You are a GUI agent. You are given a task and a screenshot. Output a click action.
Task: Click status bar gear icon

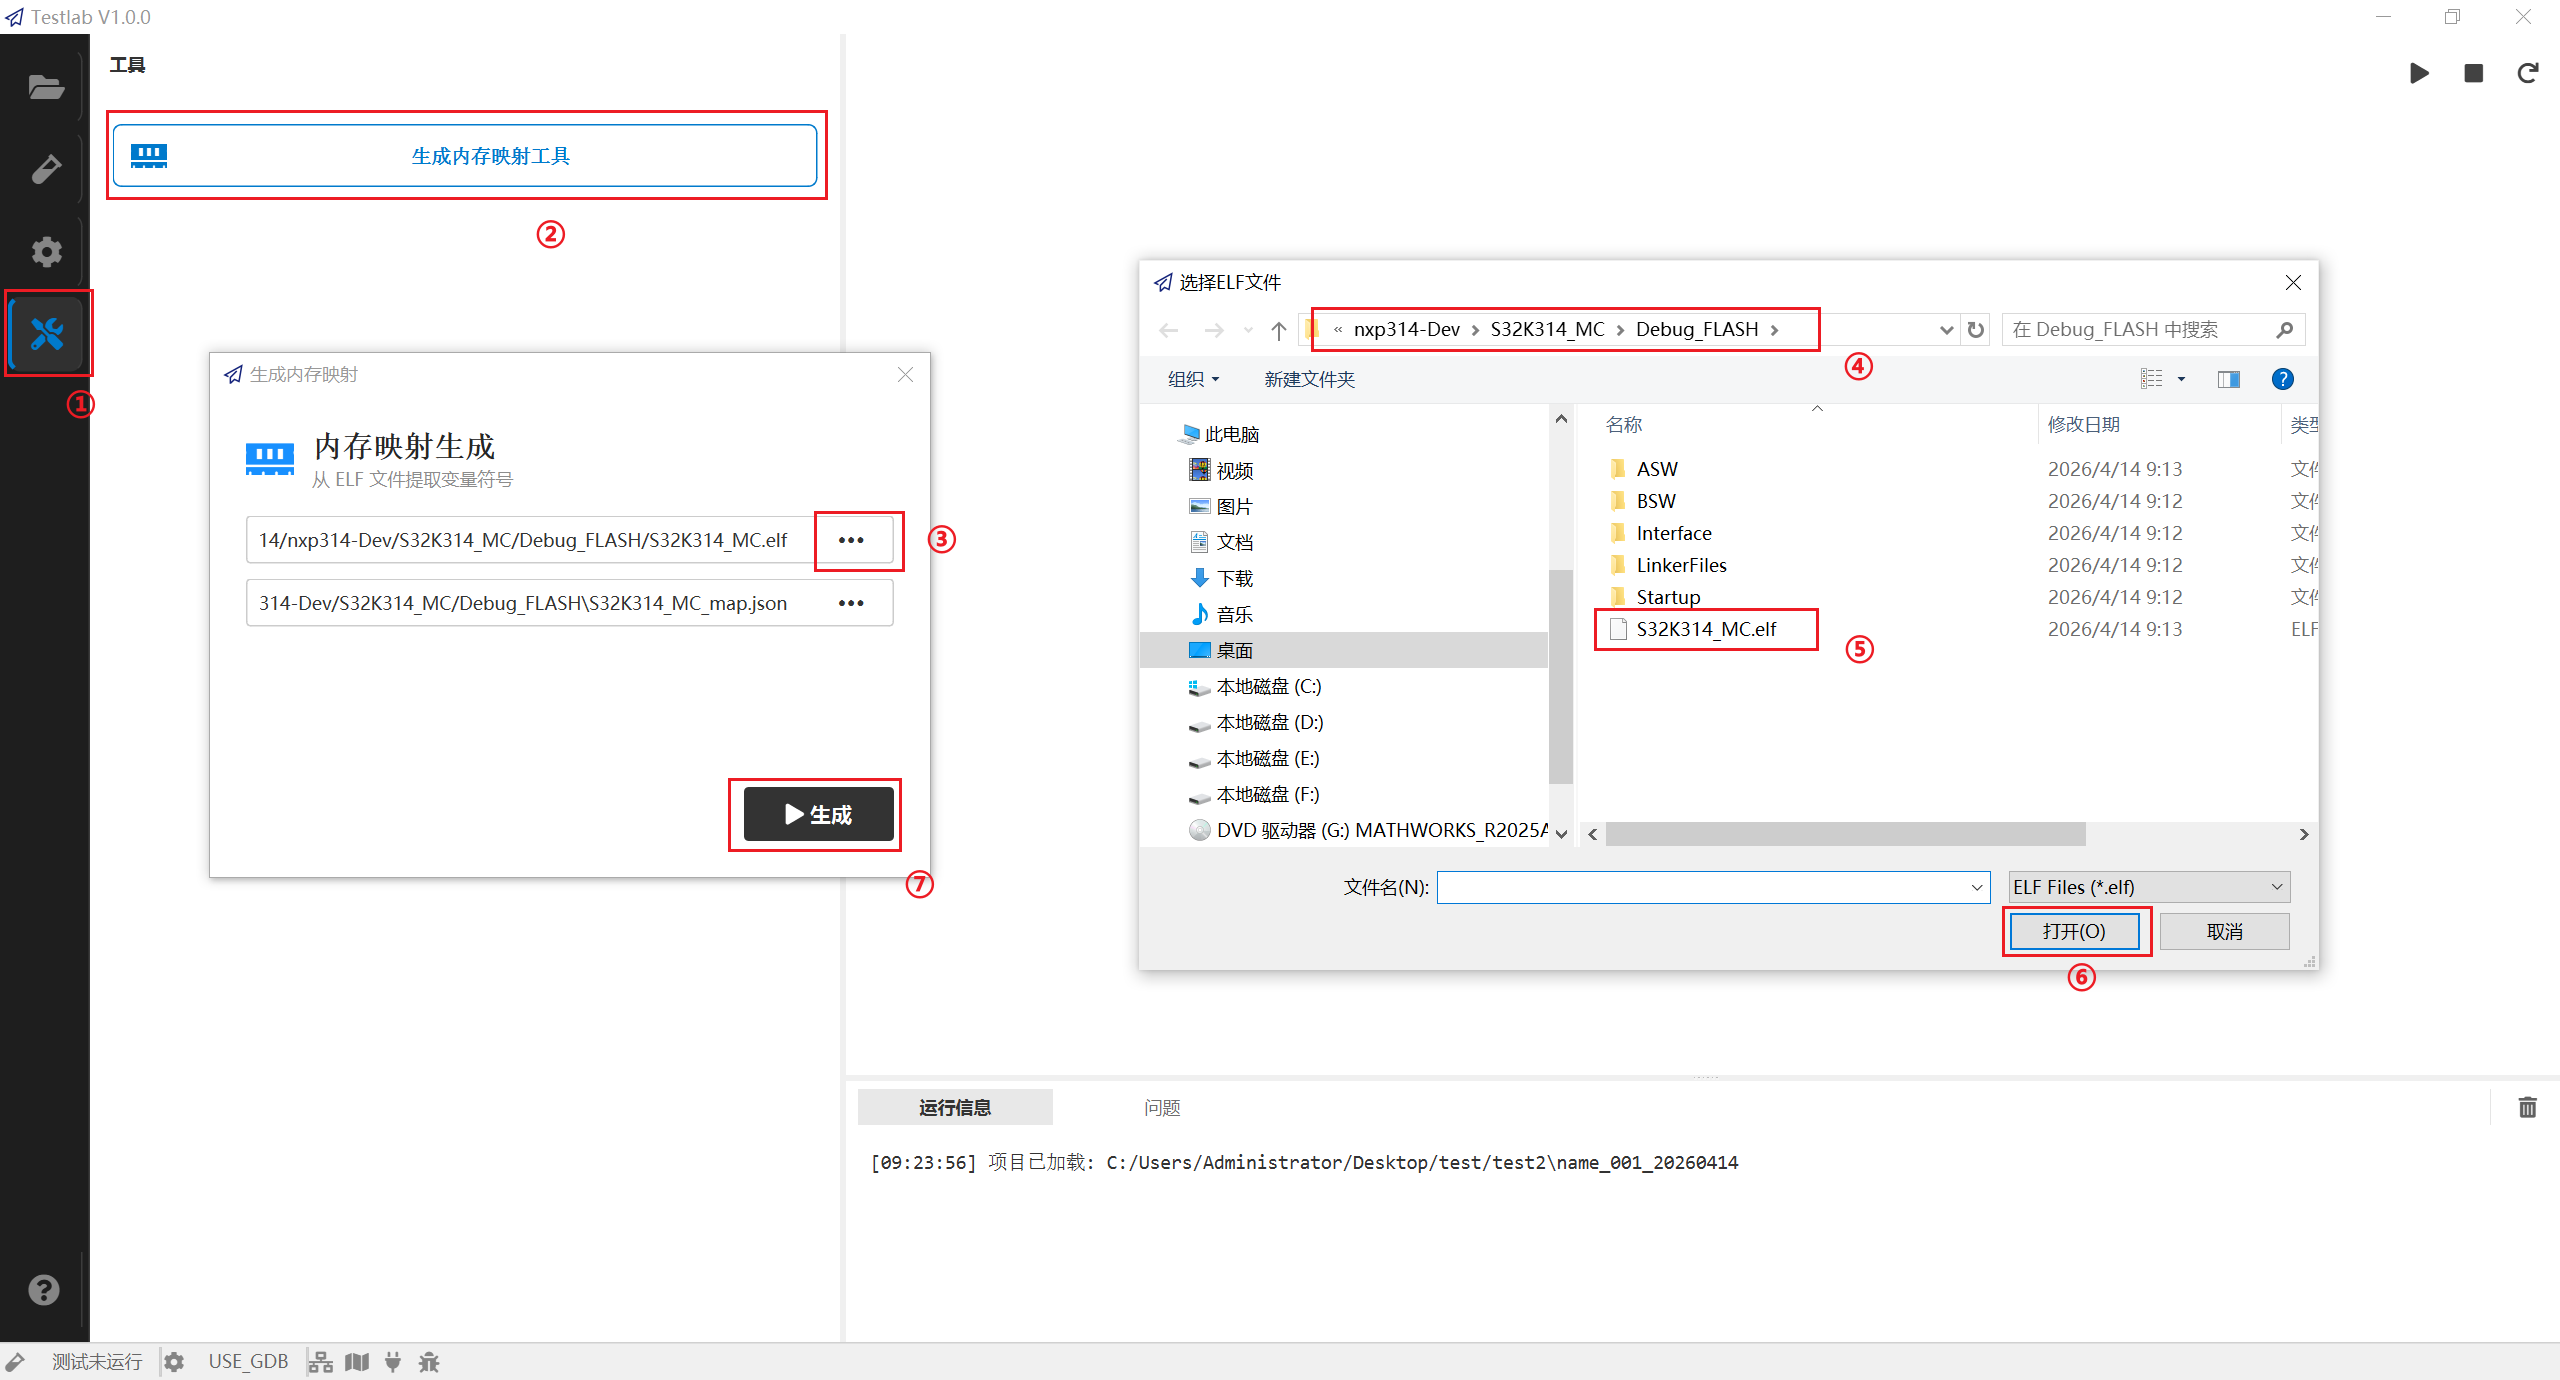click(174, 1361)
